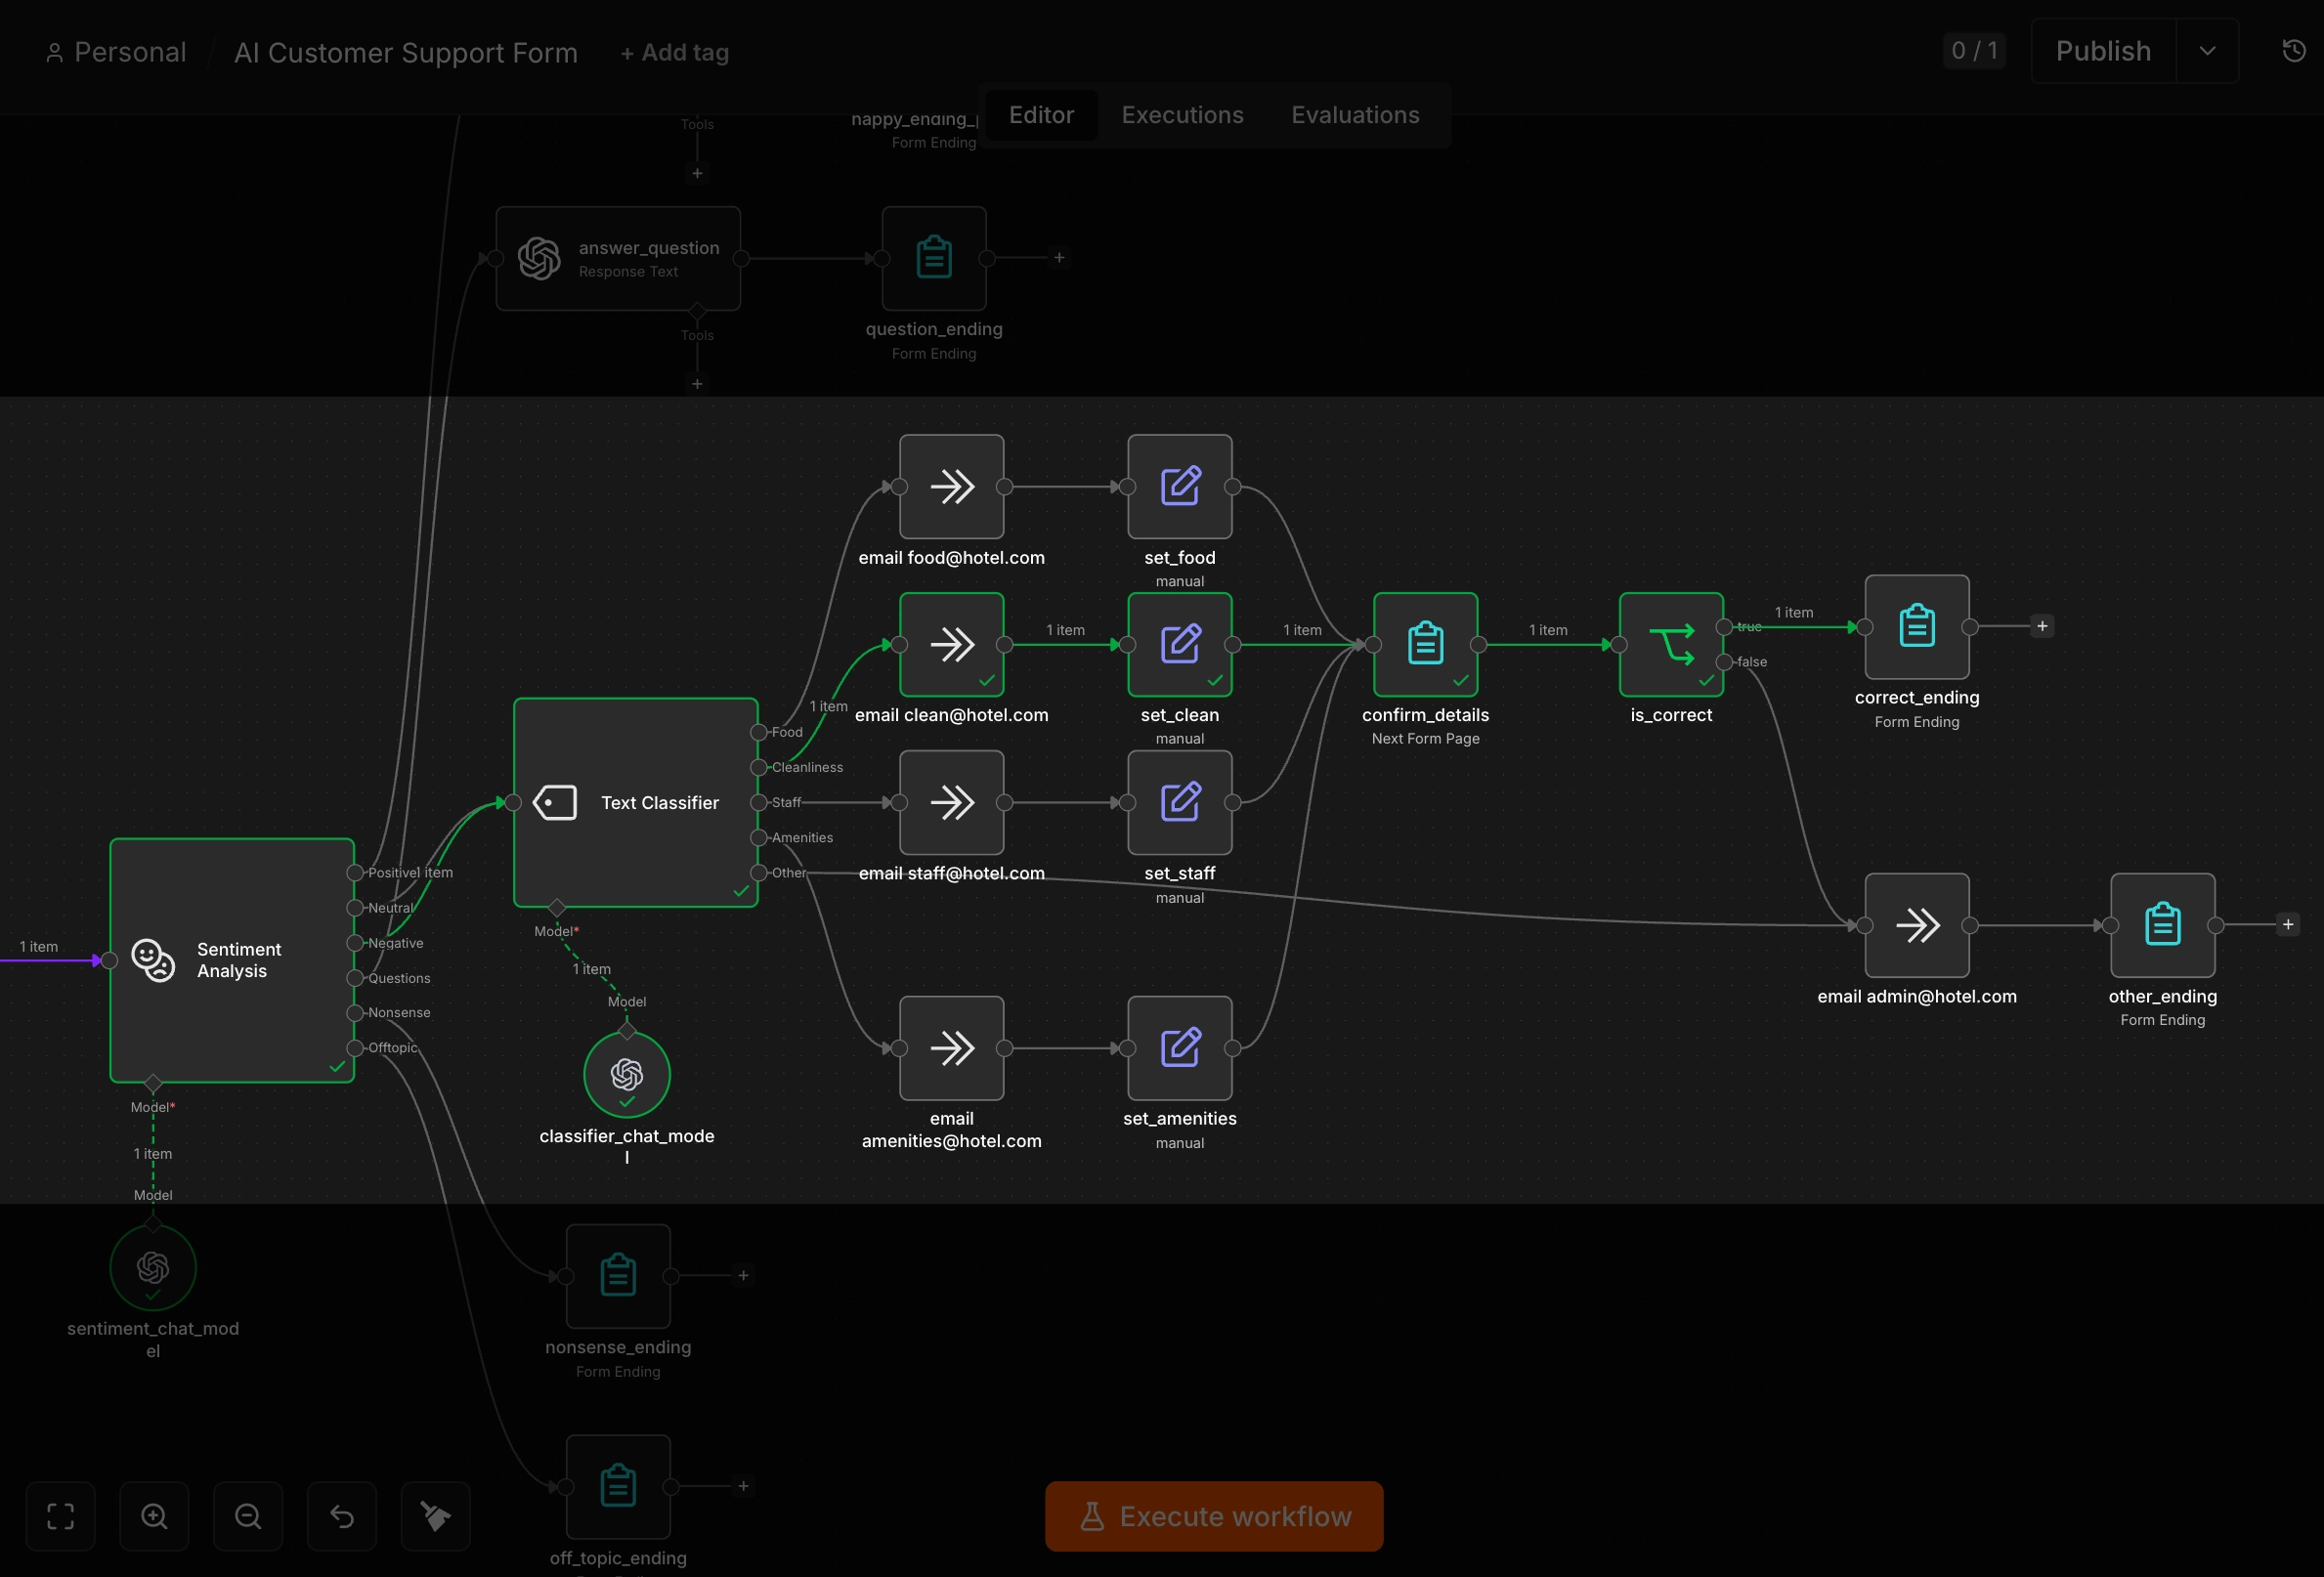Open the confirm_details form node
The image size is (2324, 1577).
click(1425, 644)
